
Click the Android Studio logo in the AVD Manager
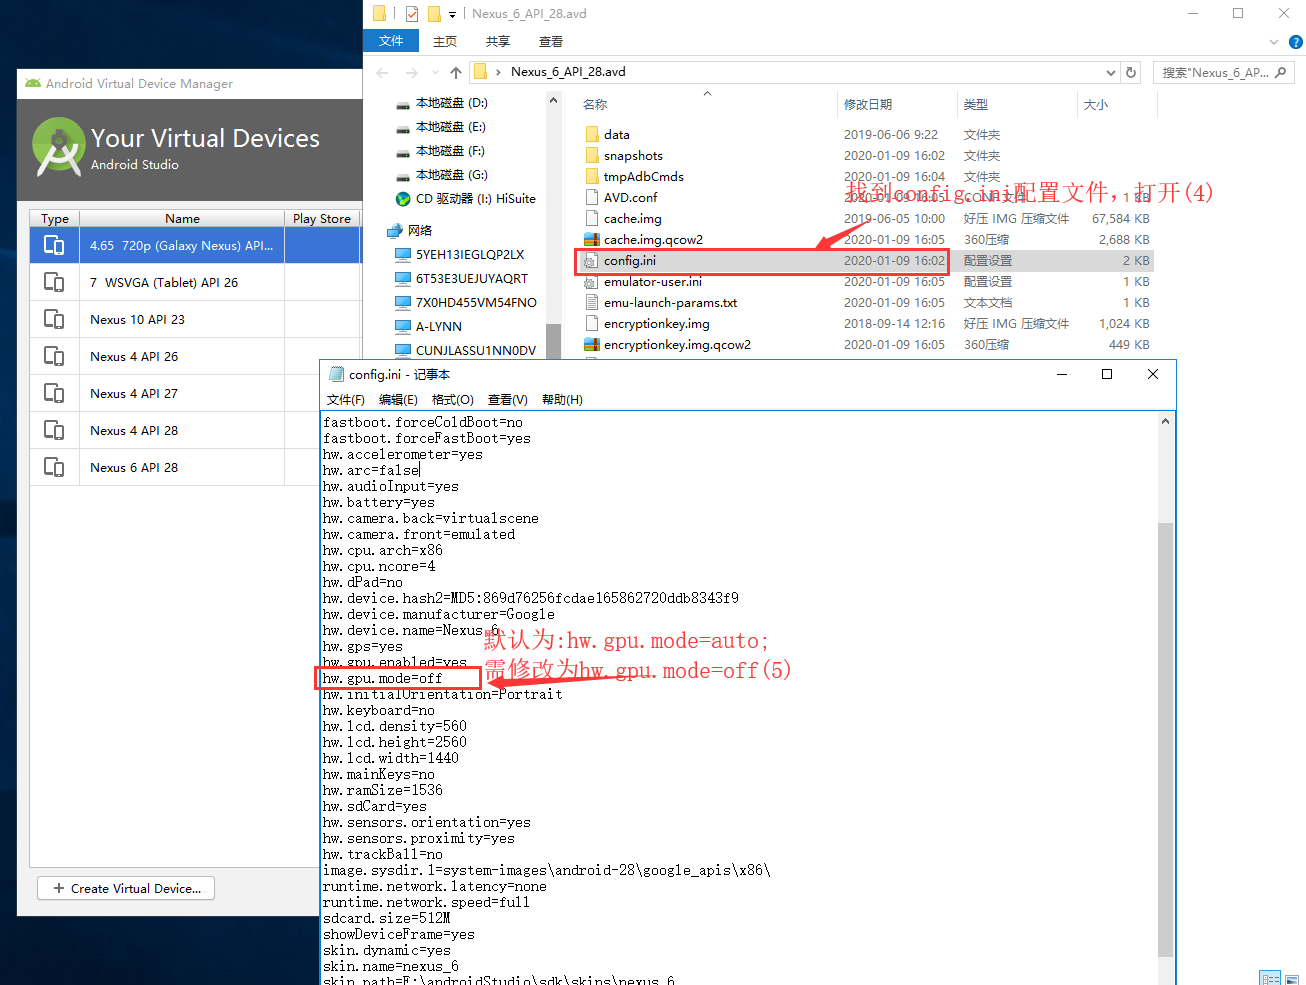59,147
